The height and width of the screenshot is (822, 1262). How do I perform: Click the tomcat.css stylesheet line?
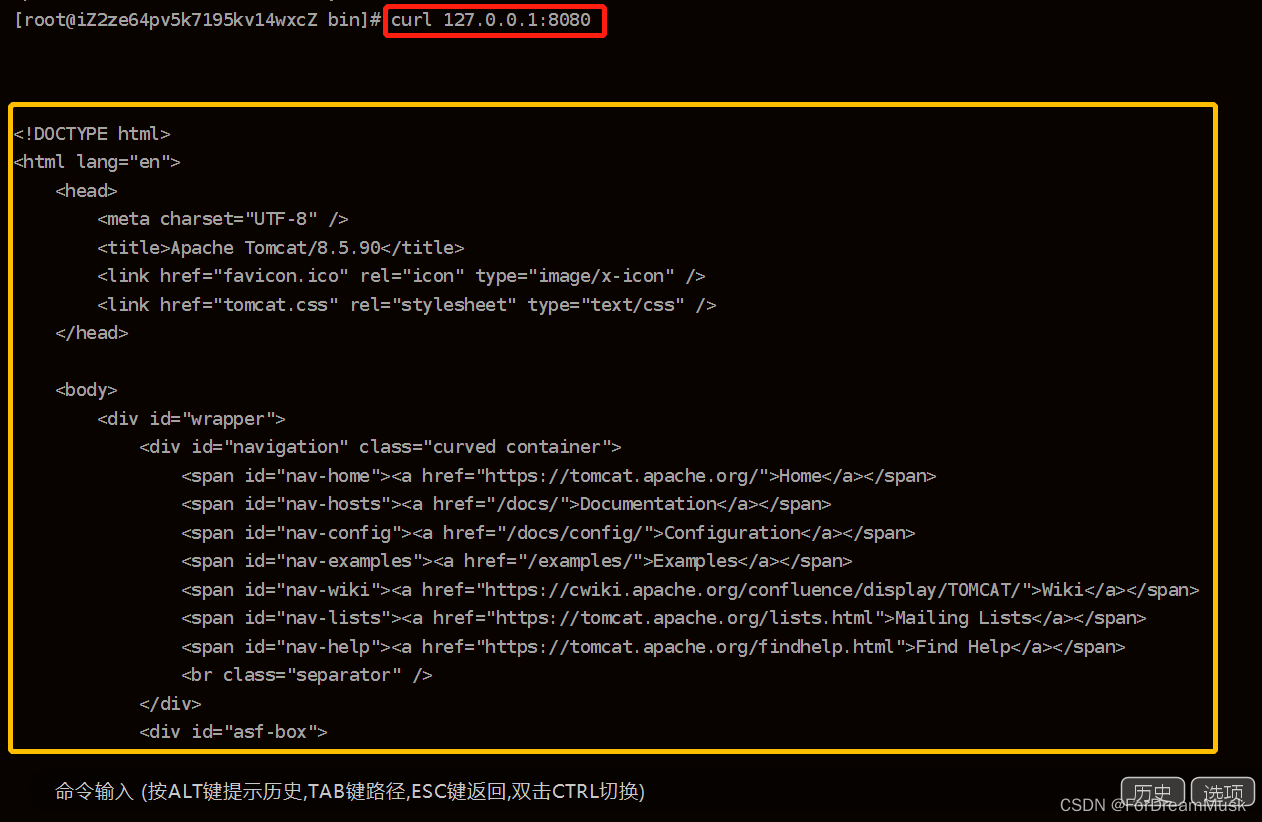407,305
